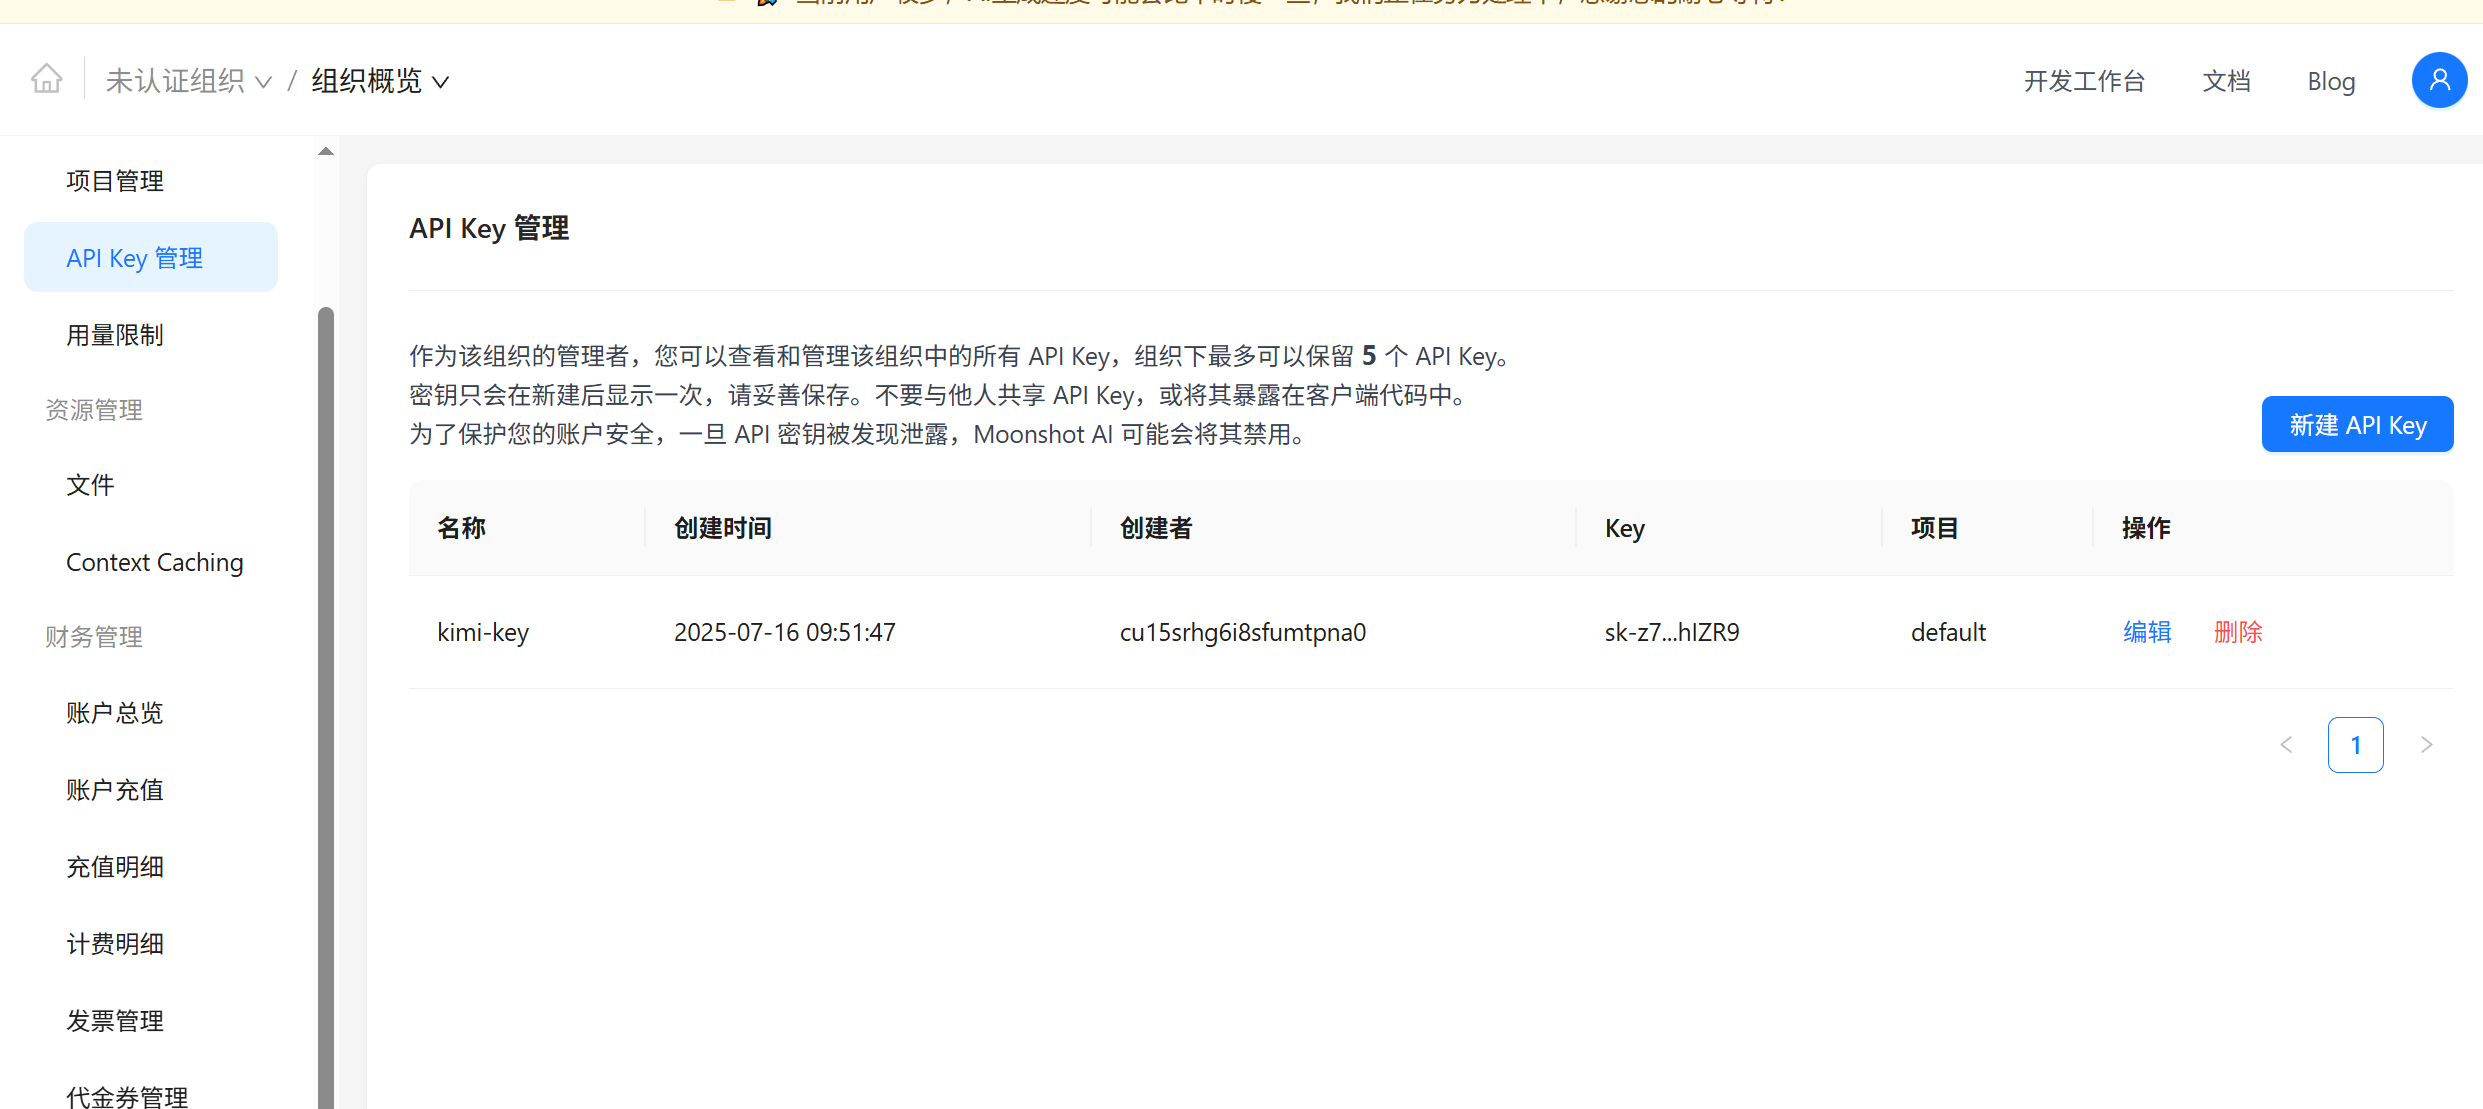Click the home icon in the breadcrumb
The height and width of the screenshot is (1109, 2483).
(x=46, y=79)
